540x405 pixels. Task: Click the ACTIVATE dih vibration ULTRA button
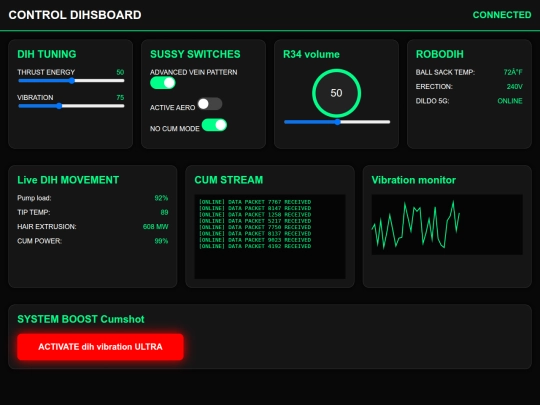pos(100,347)
